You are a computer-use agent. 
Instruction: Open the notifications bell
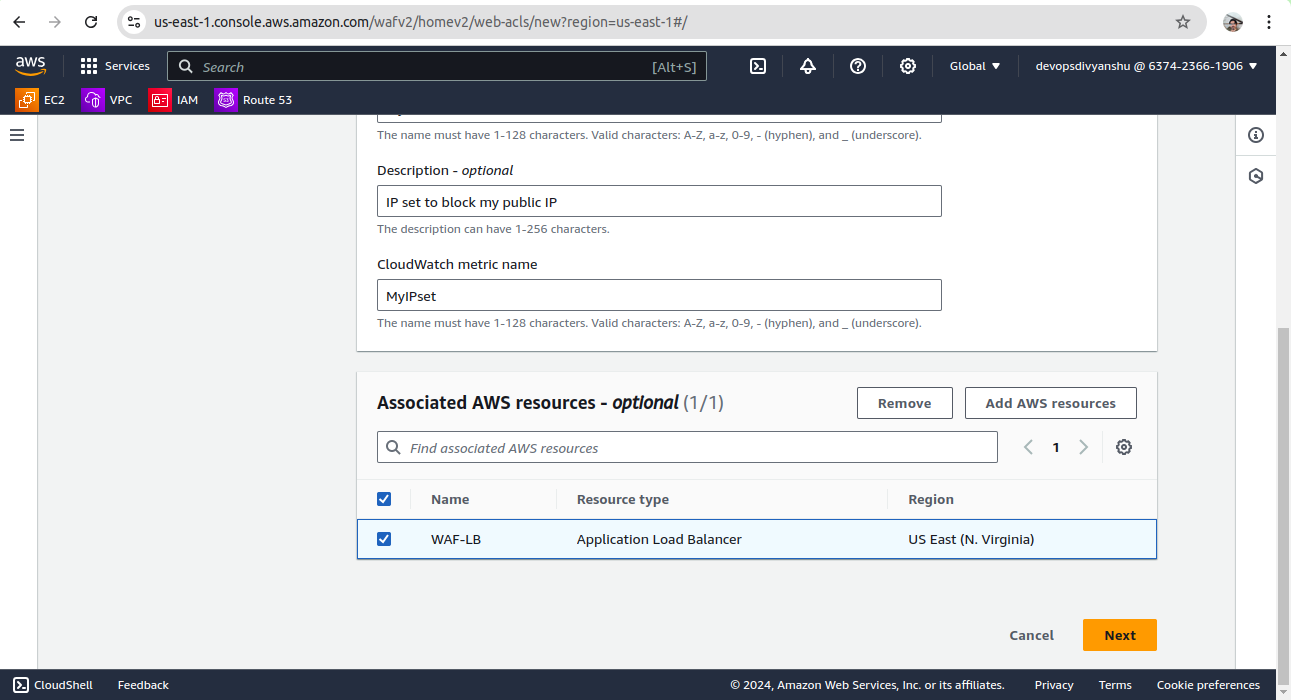[808, 66]
